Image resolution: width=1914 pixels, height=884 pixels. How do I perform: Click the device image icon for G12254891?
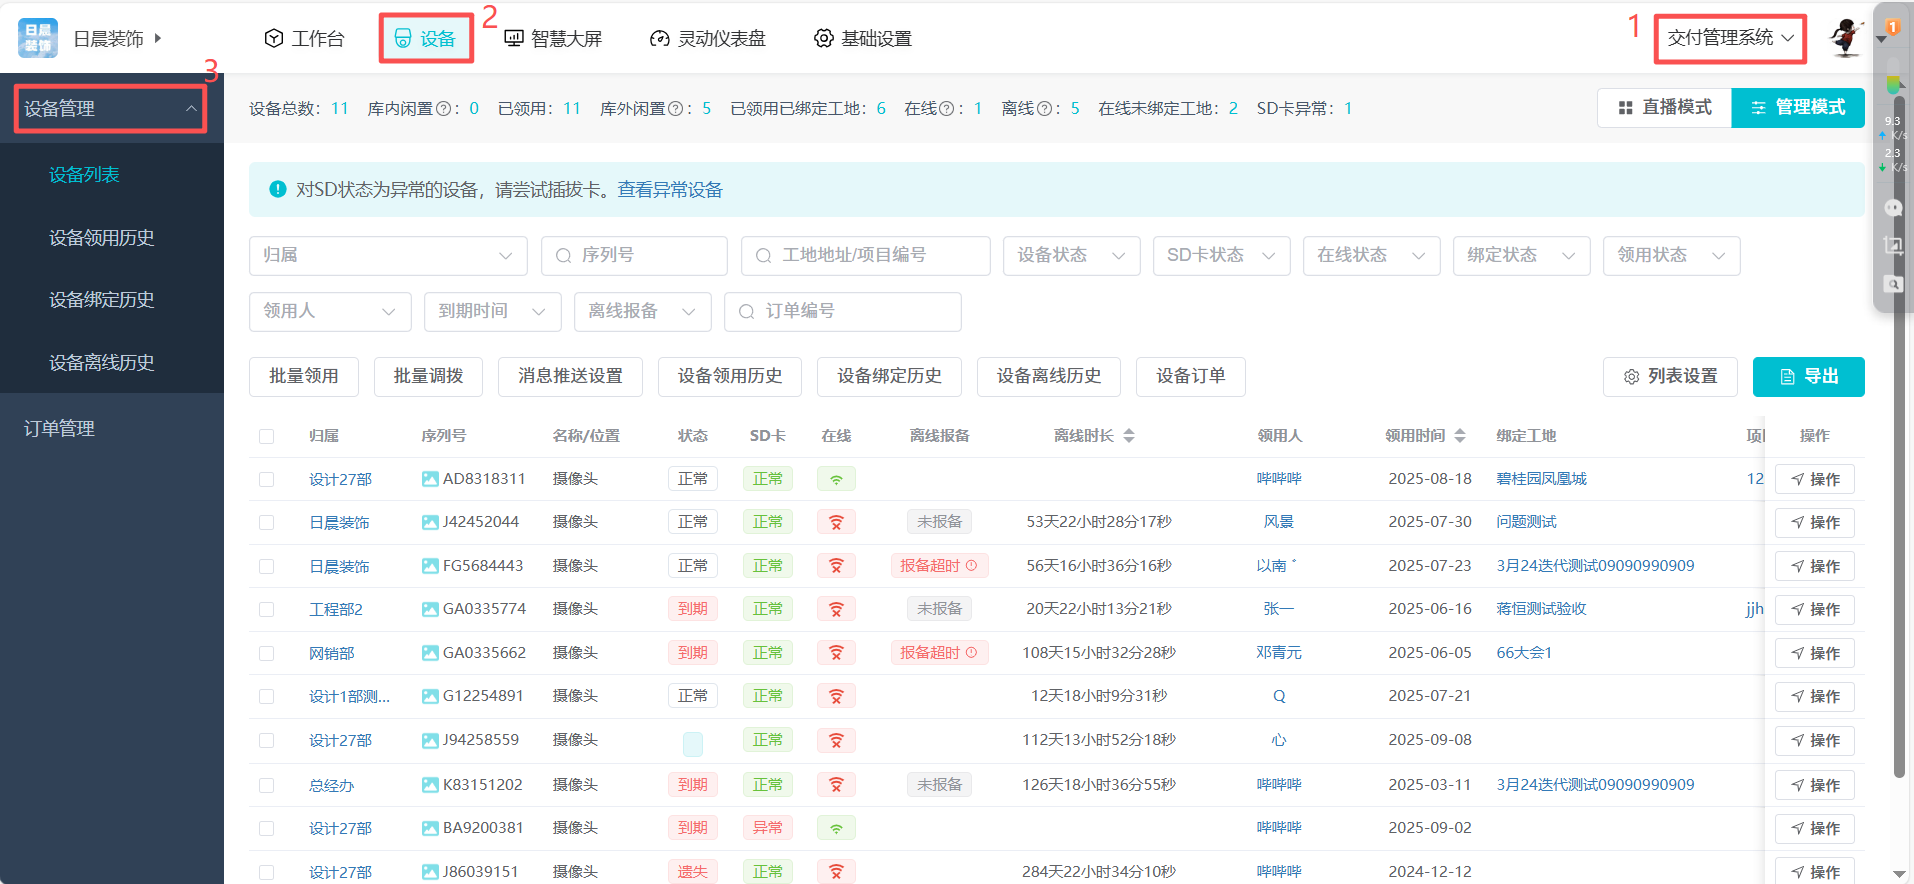click(x=430, y=696)
